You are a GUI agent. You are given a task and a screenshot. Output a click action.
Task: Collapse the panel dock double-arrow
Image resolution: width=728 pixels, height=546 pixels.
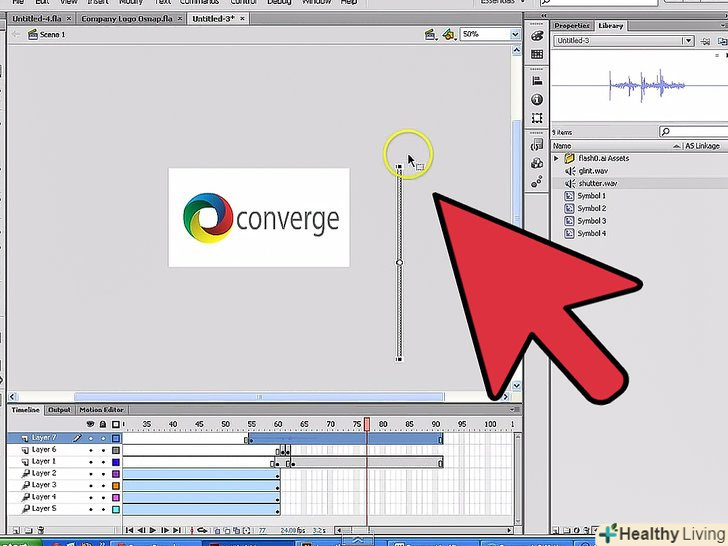pyautogui.click(x=544, y=16)
